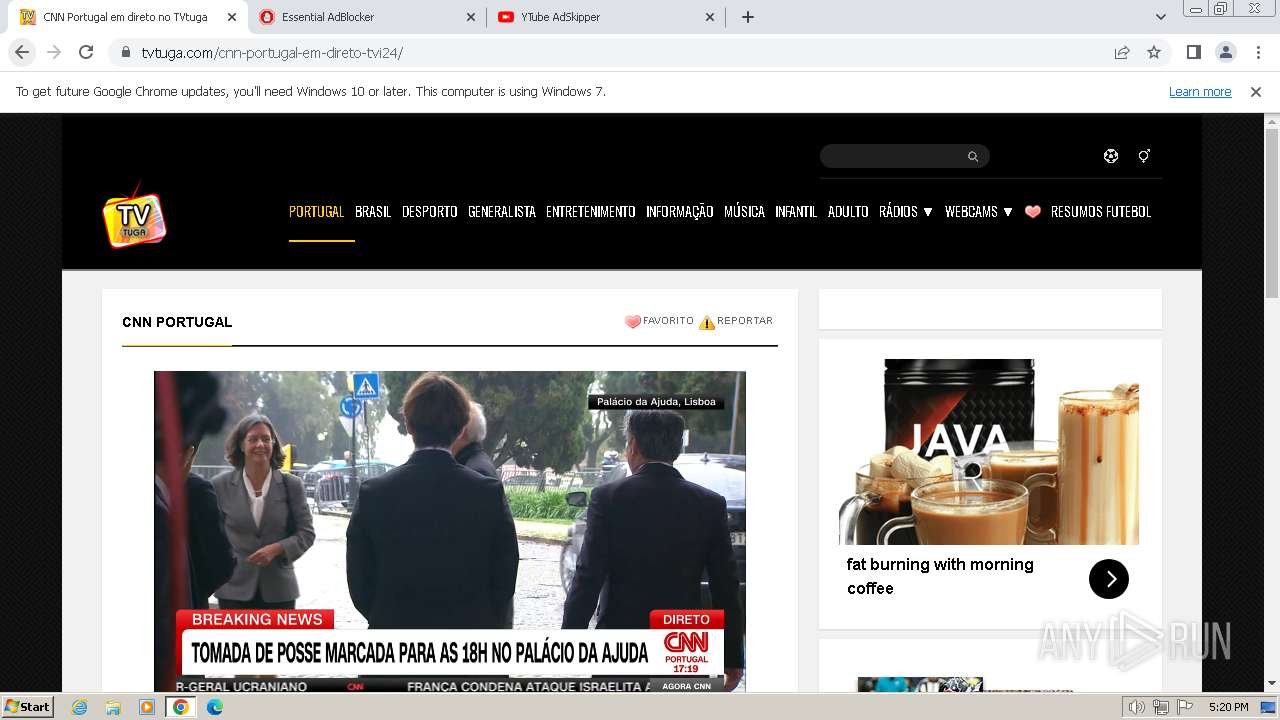This screenshot has width=1280, height=720.
Task: Select the Portugal menu item
Action: tap(316, 212)
